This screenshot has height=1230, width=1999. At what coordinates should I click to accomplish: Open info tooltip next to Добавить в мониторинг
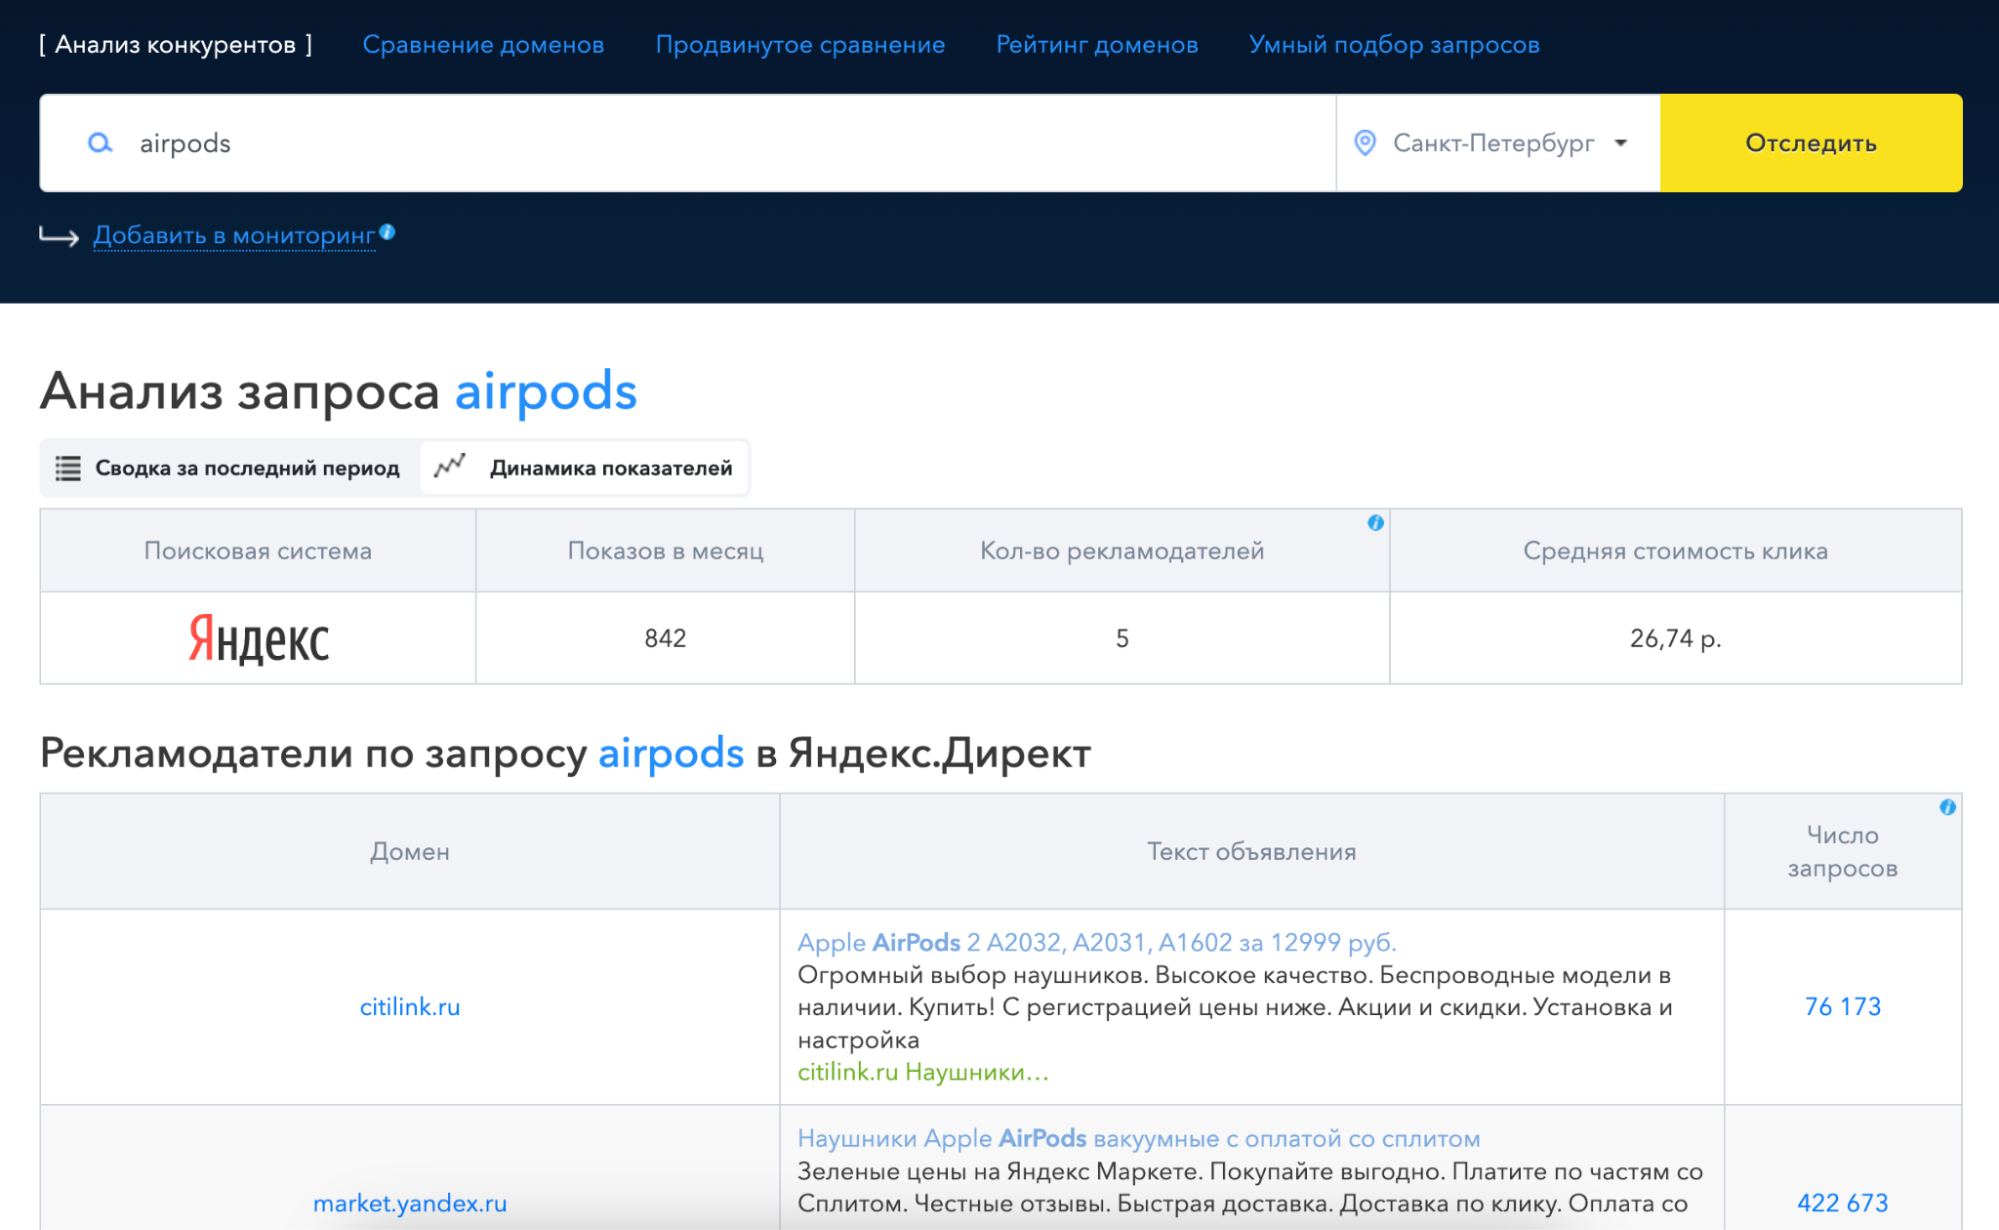(388, 232)
